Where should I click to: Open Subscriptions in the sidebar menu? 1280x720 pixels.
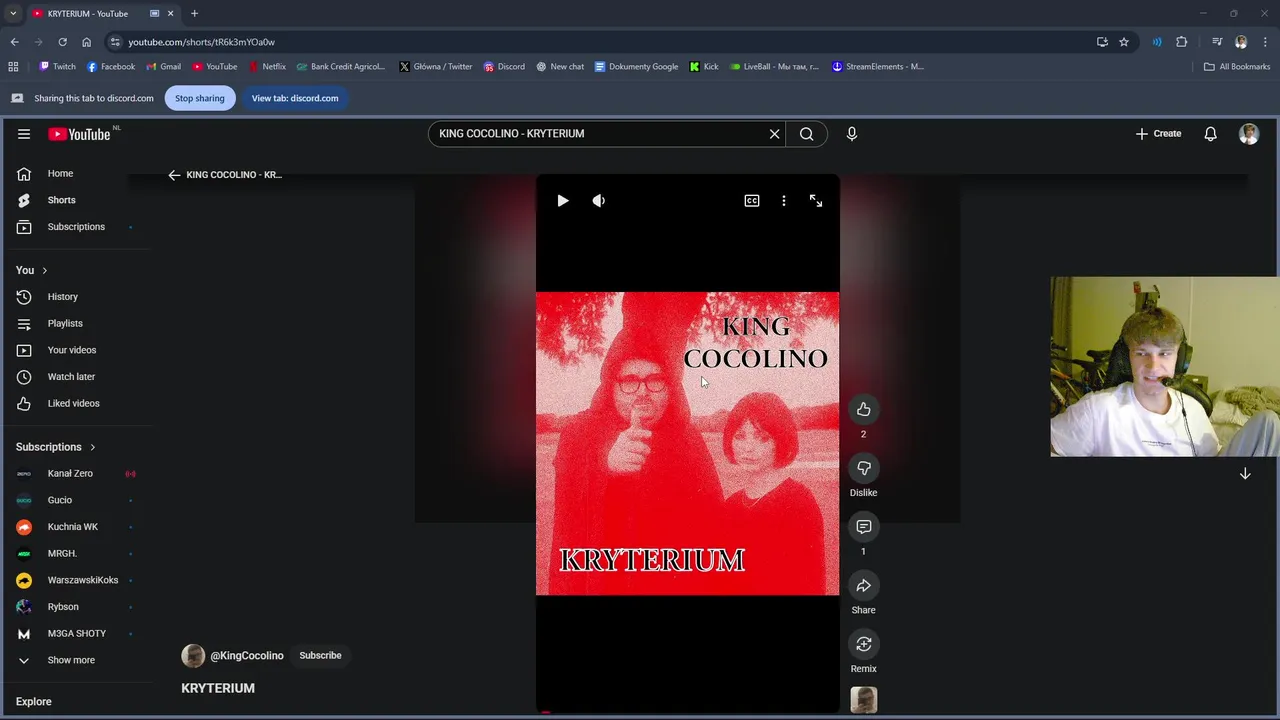(76, 227)
